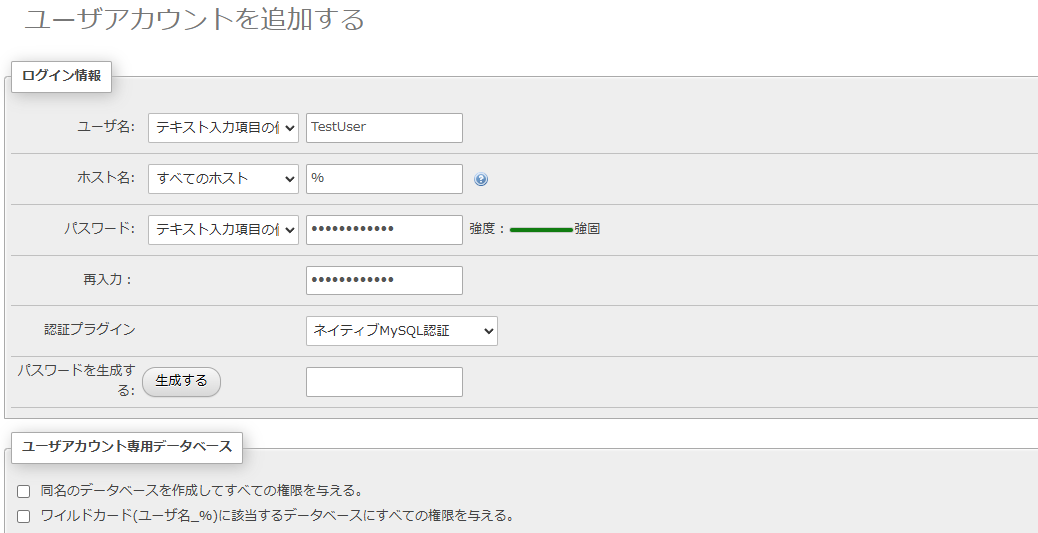The height and width of the screenshot is (533, 1038).
Task: Click the パスワード: label
Action: [x=99, y=229]
